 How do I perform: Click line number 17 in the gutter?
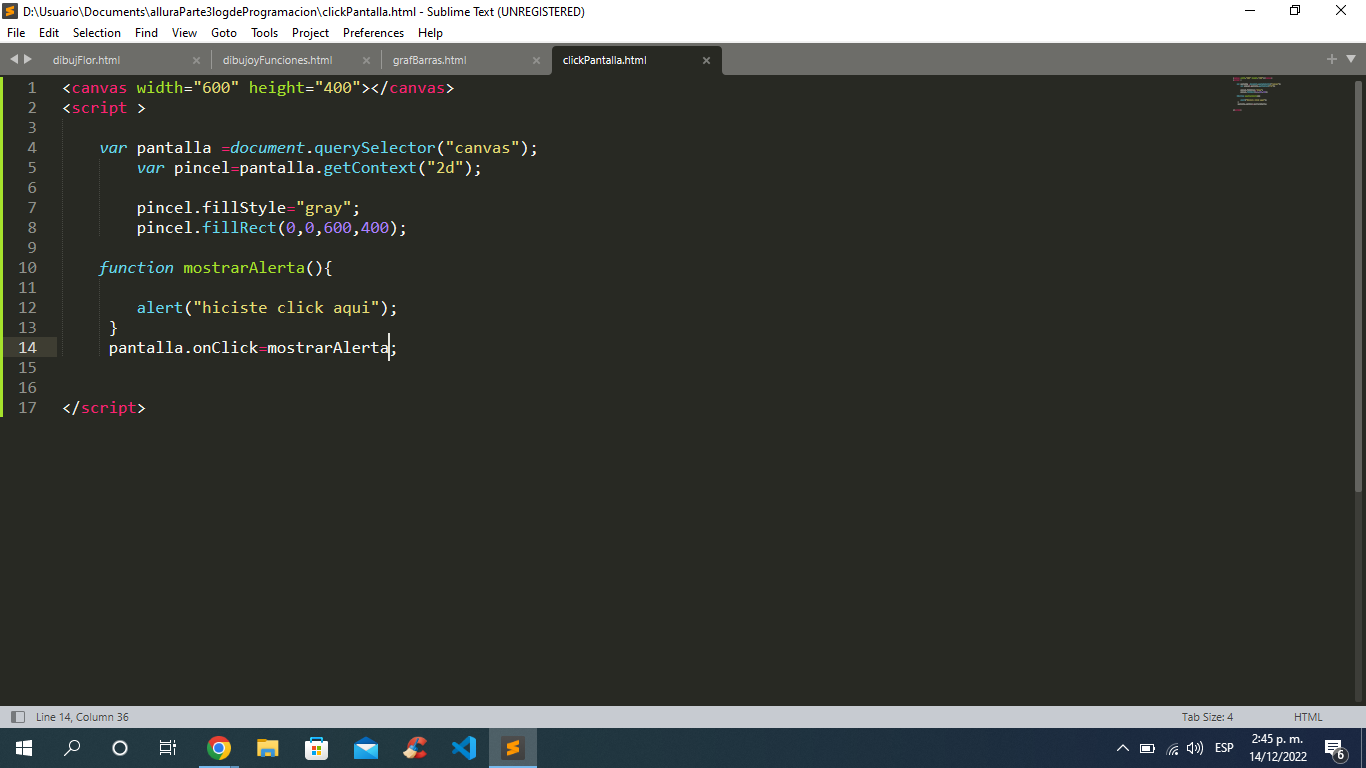point(27,408)
